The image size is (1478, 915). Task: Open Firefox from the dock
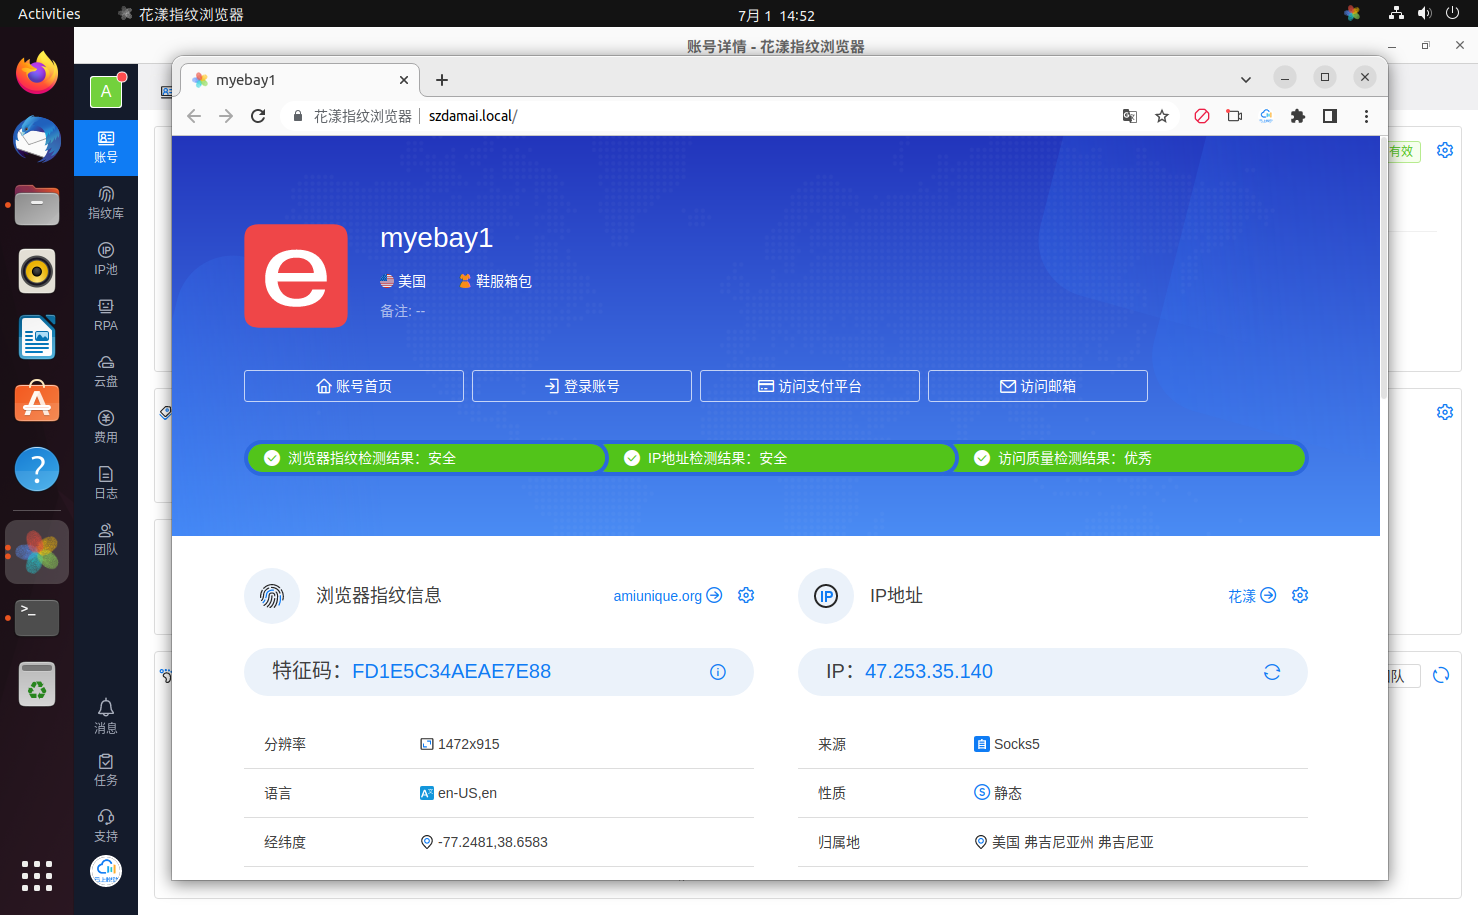(37, 73)
